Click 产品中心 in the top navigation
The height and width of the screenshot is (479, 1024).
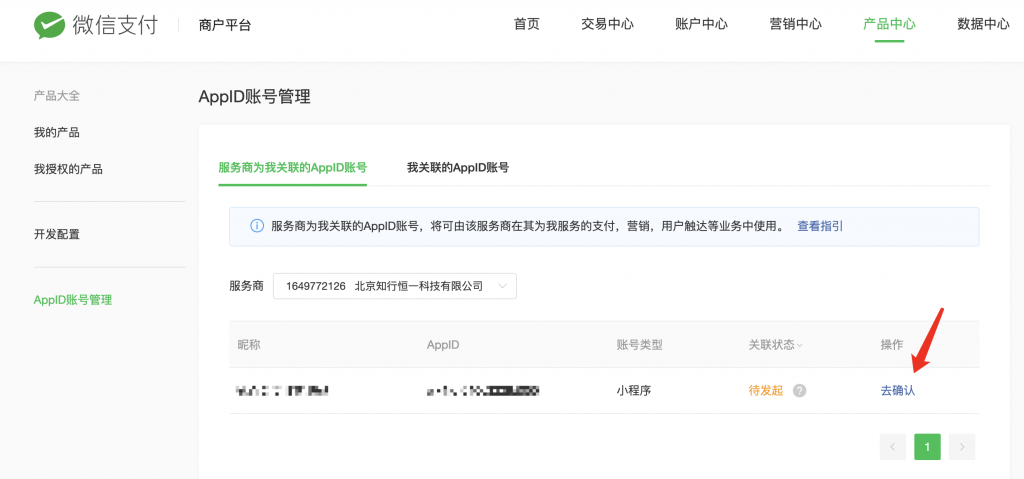tap(889, 25)
